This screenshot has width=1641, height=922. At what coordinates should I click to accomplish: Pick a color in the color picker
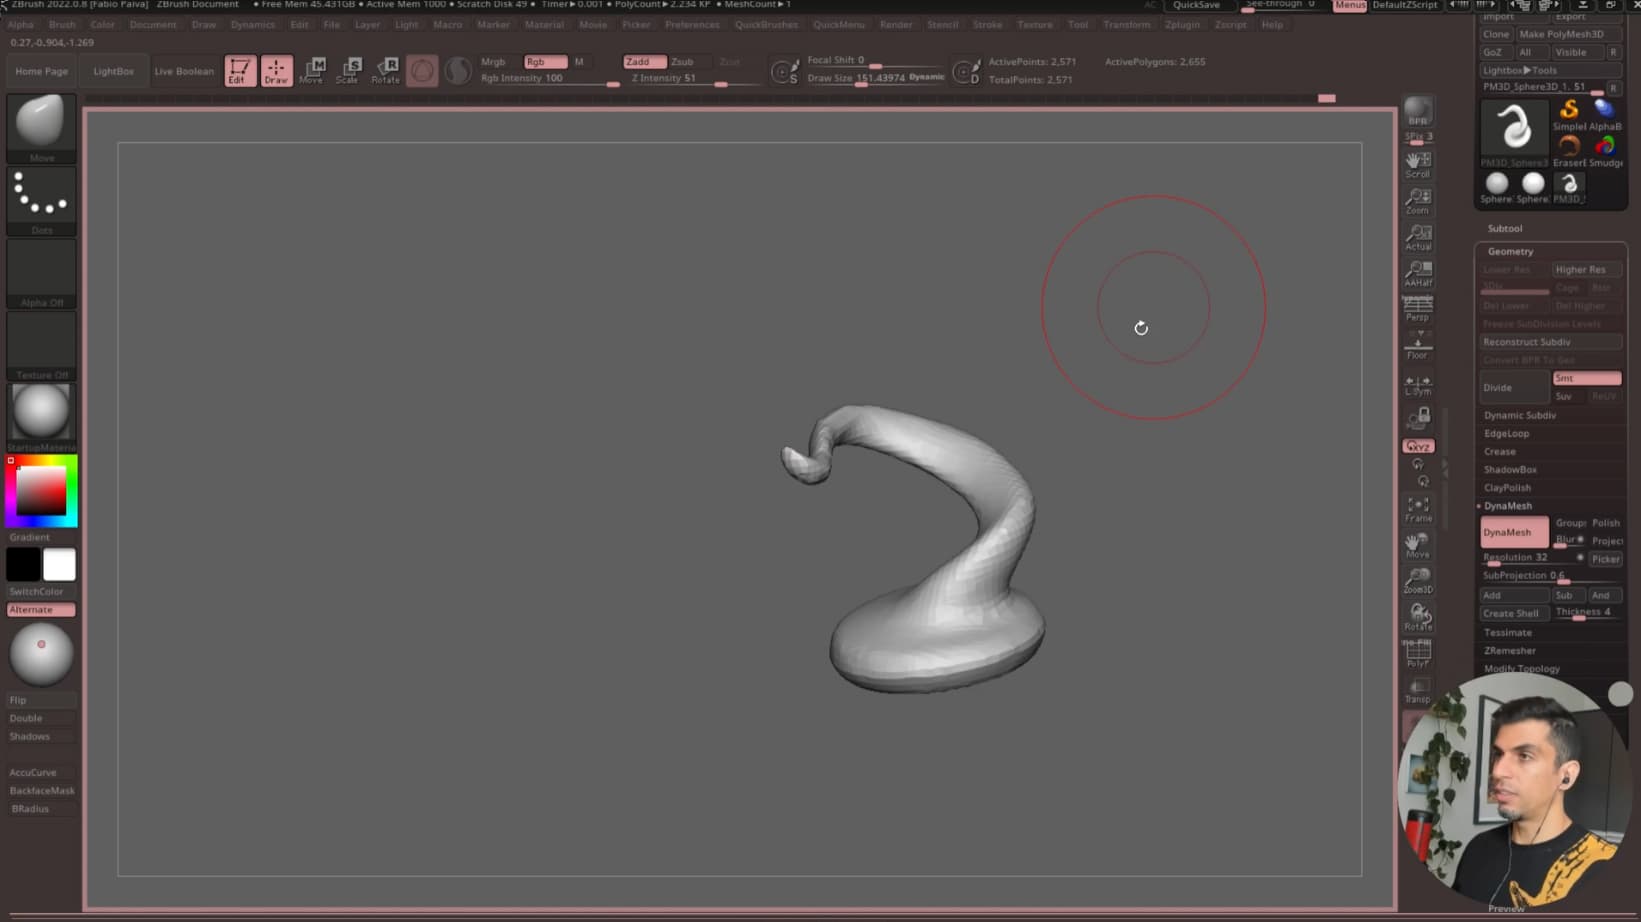point(41,491)
